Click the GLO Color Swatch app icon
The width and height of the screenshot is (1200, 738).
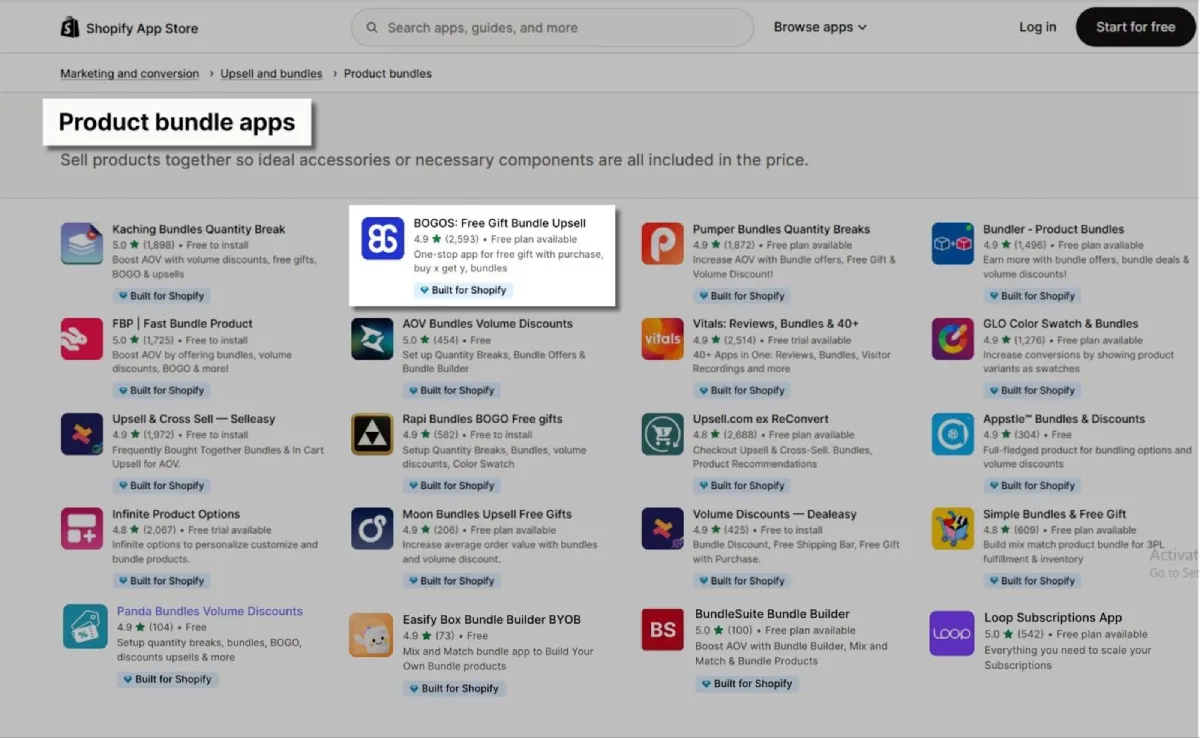(952, 339)
